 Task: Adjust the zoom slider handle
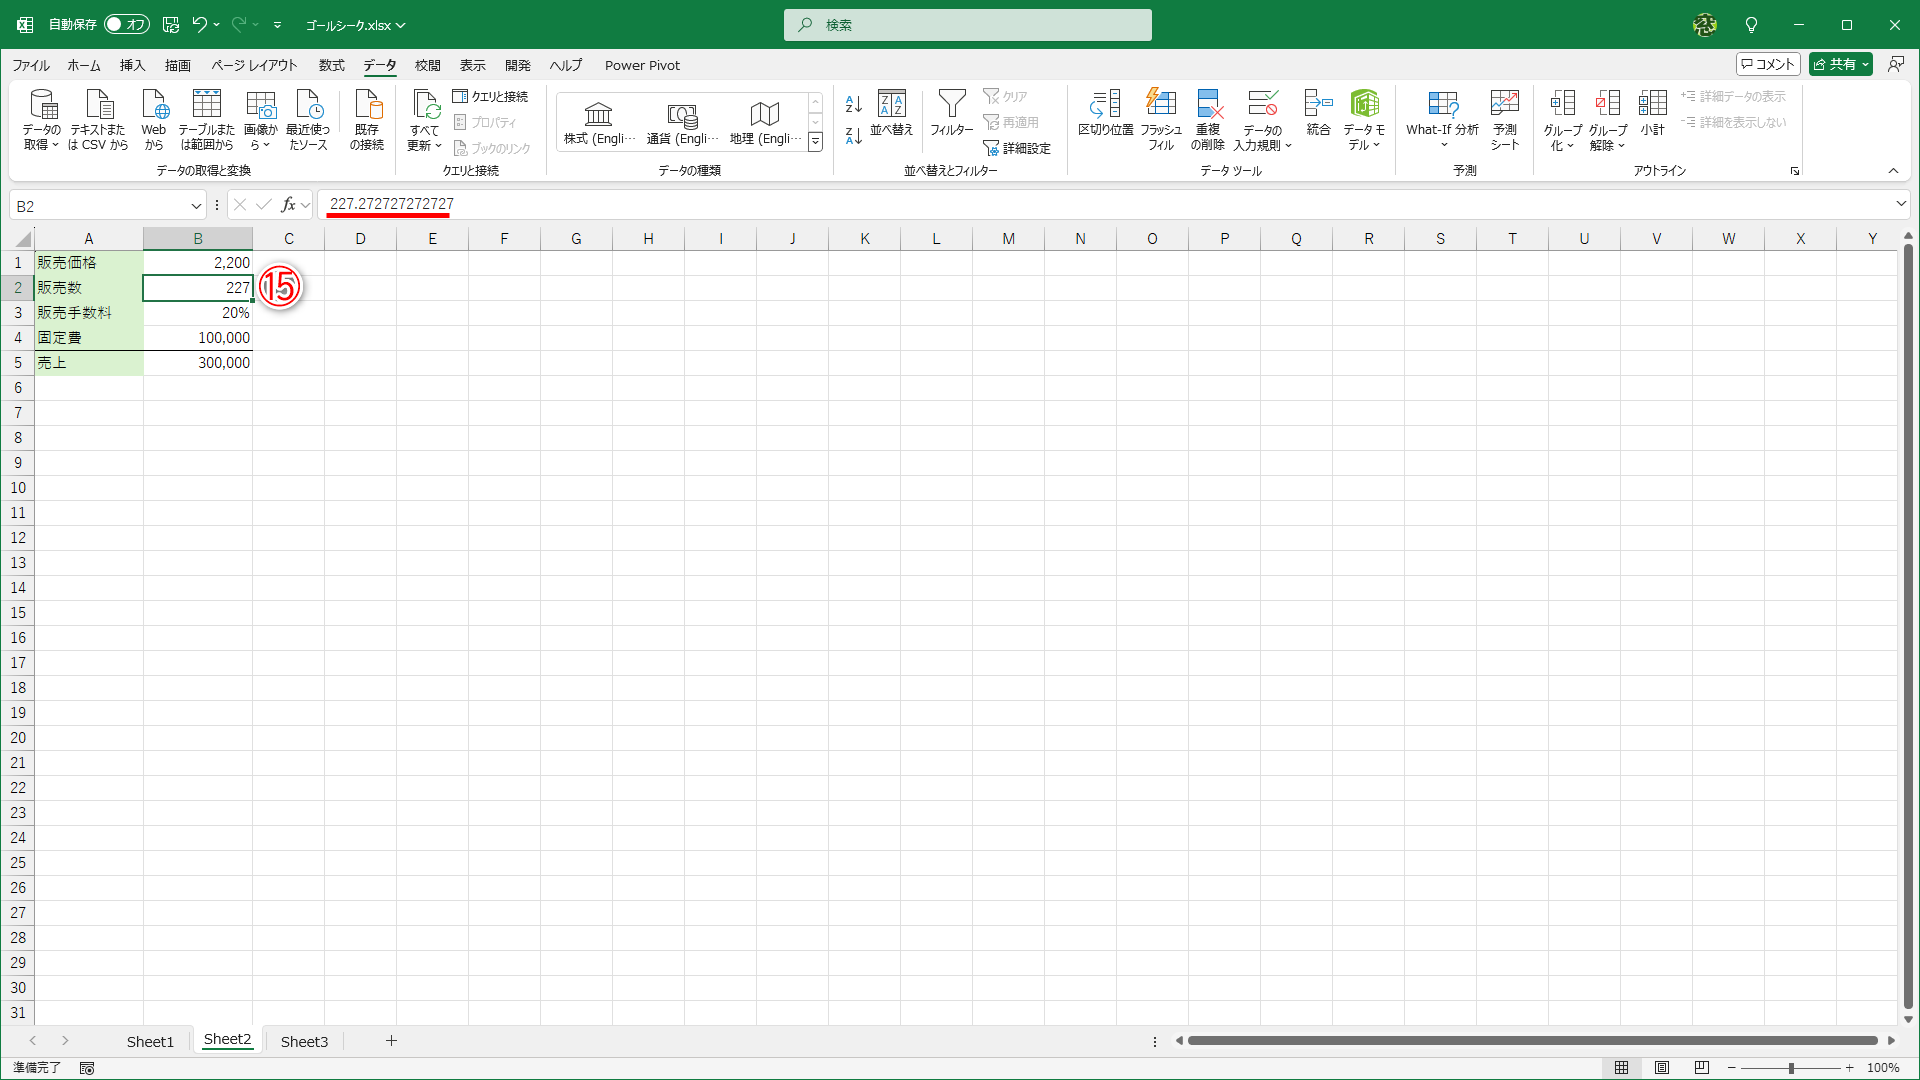click(1791, 1068)
